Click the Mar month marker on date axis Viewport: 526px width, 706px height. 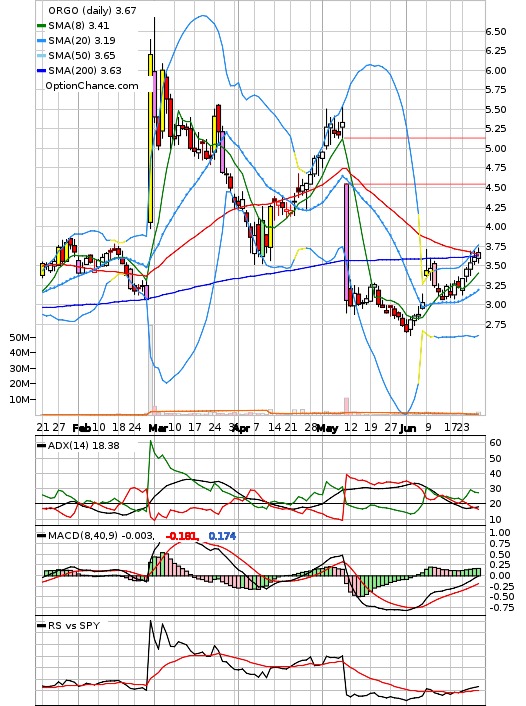[x=158, y=428]
